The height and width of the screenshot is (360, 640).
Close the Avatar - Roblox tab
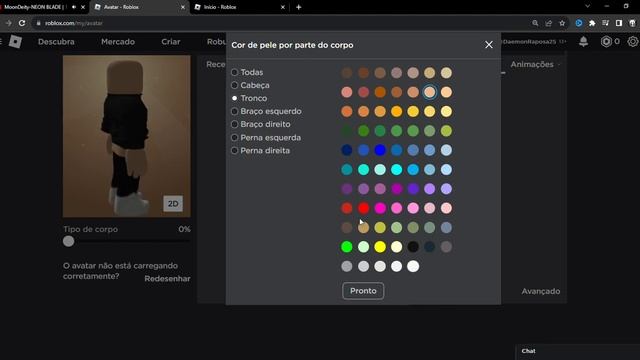coord(182,7)
